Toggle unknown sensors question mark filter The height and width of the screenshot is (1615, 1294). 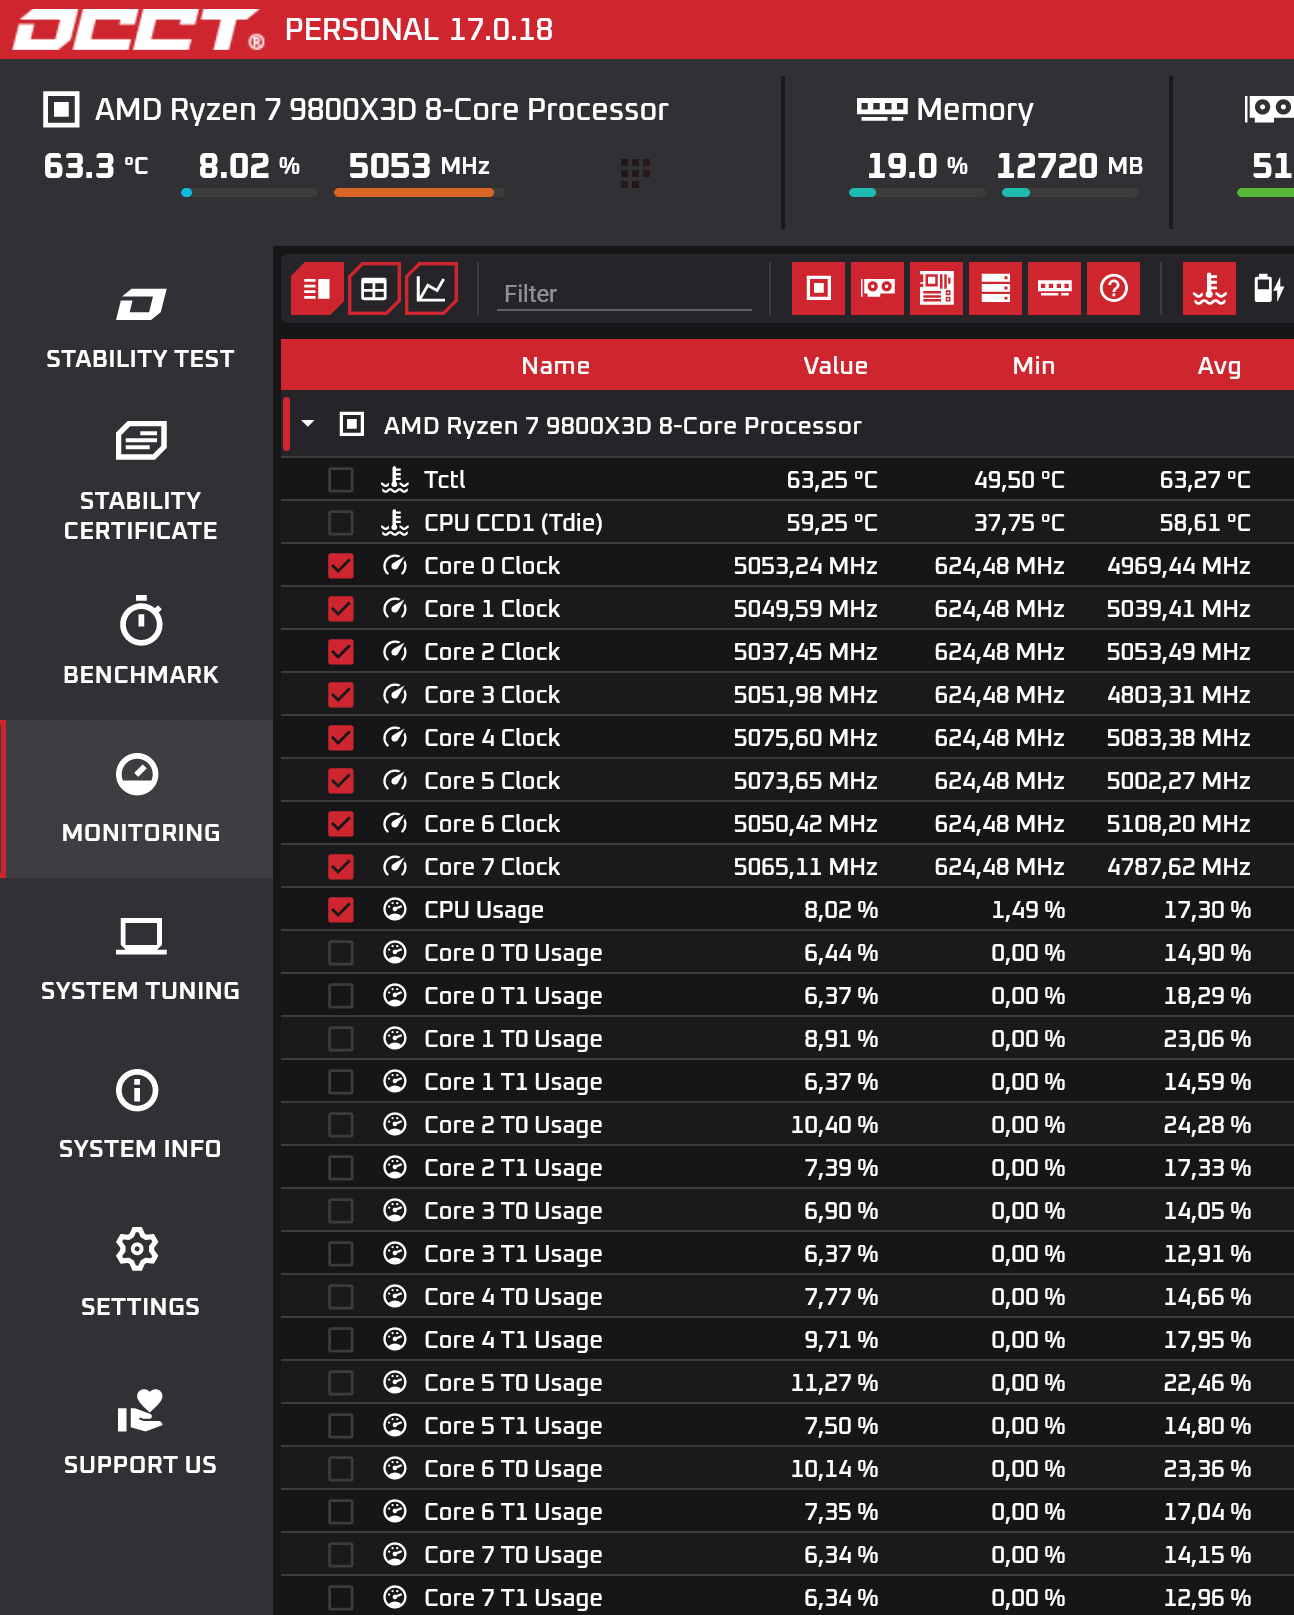point(1113,289)
